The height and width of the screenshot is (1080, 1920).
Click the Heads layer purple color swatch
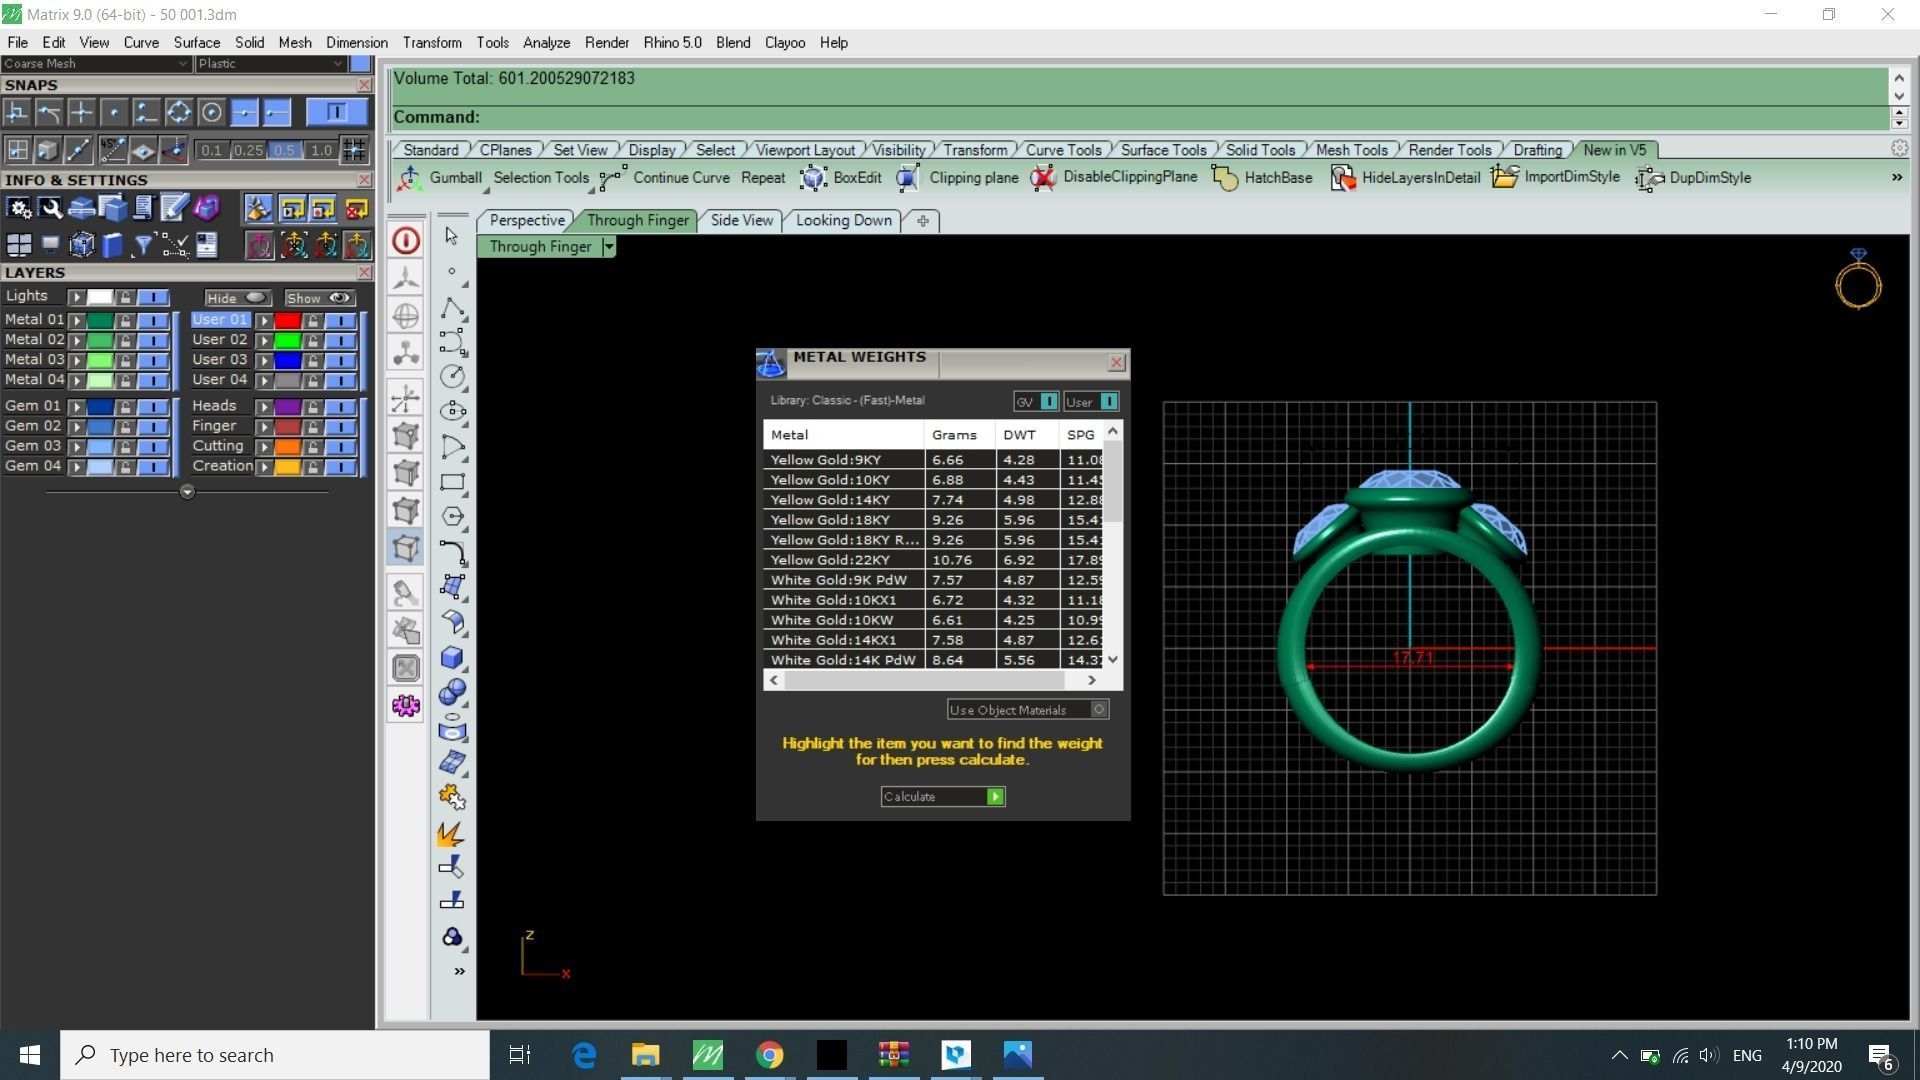tap(288, 407)
